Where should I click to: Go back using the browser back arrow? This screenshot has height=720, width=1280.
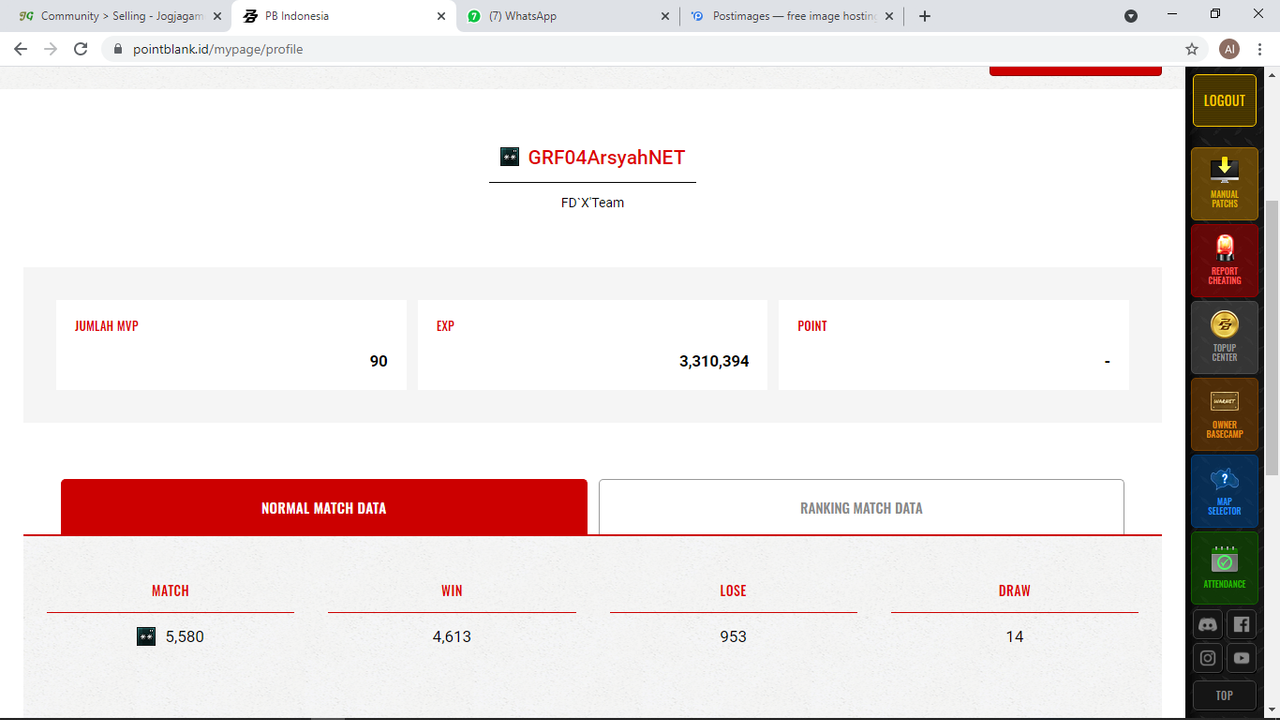point(21,49)
